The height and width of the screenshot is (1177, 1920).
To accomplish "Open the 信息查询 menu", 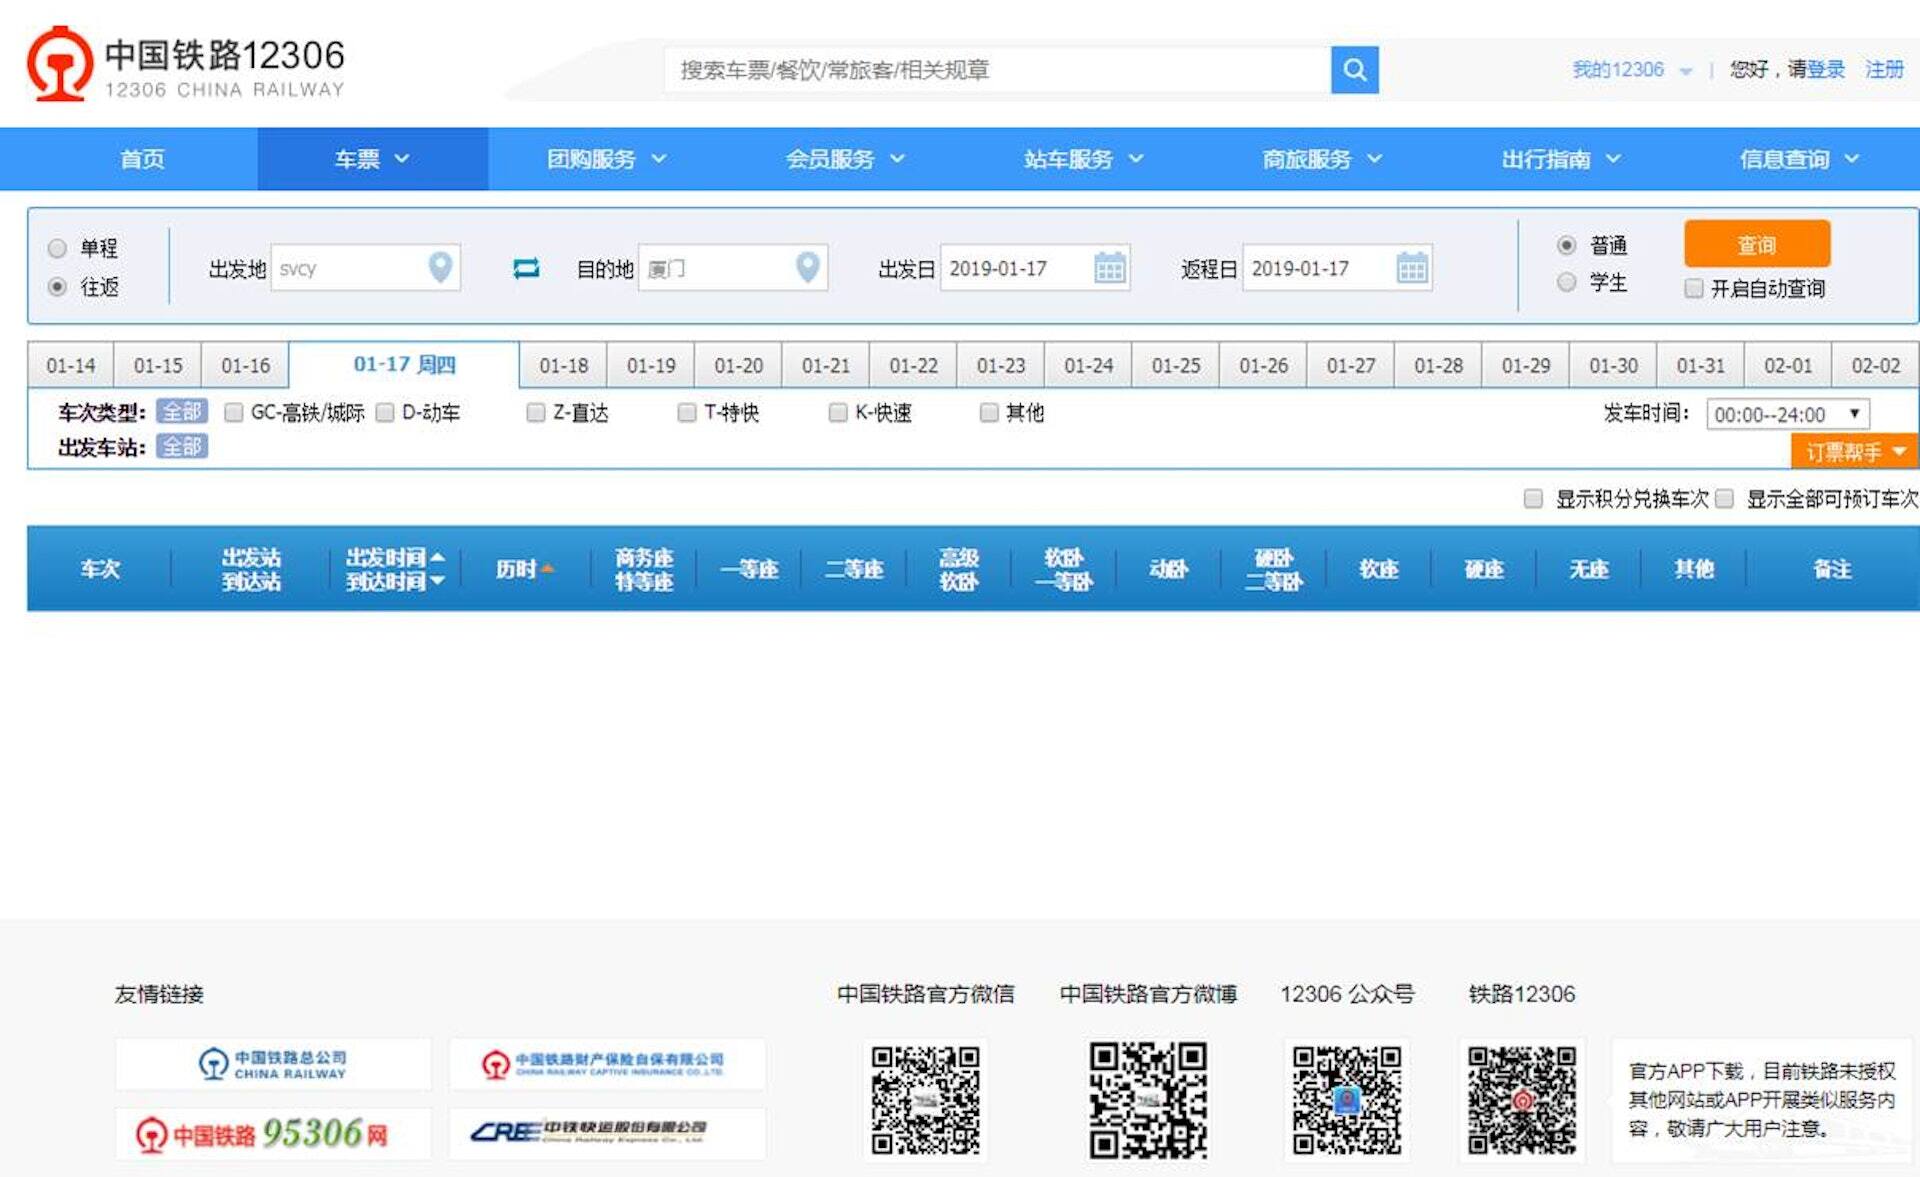I will 1787,158.
